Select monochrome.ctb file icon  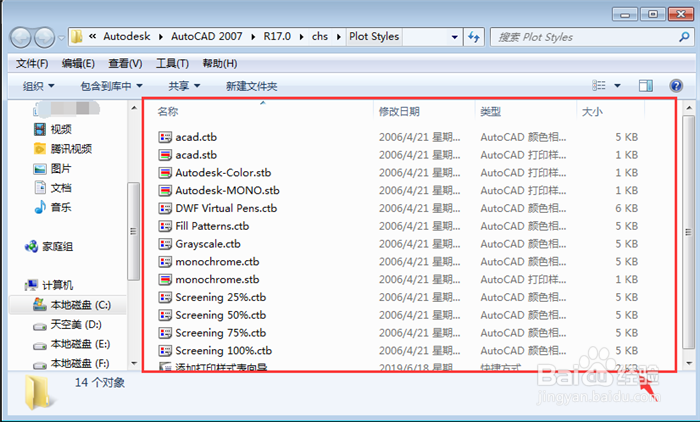click(x=165, y=262)
